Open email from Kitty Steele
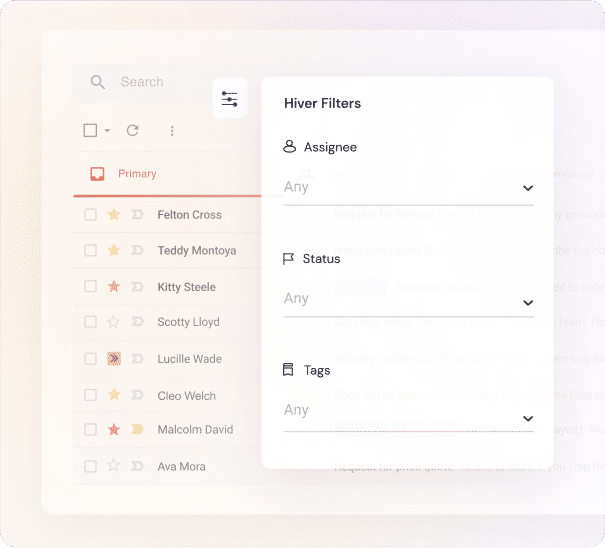Screen dimensions: 605x548 (x=186, y=287)
